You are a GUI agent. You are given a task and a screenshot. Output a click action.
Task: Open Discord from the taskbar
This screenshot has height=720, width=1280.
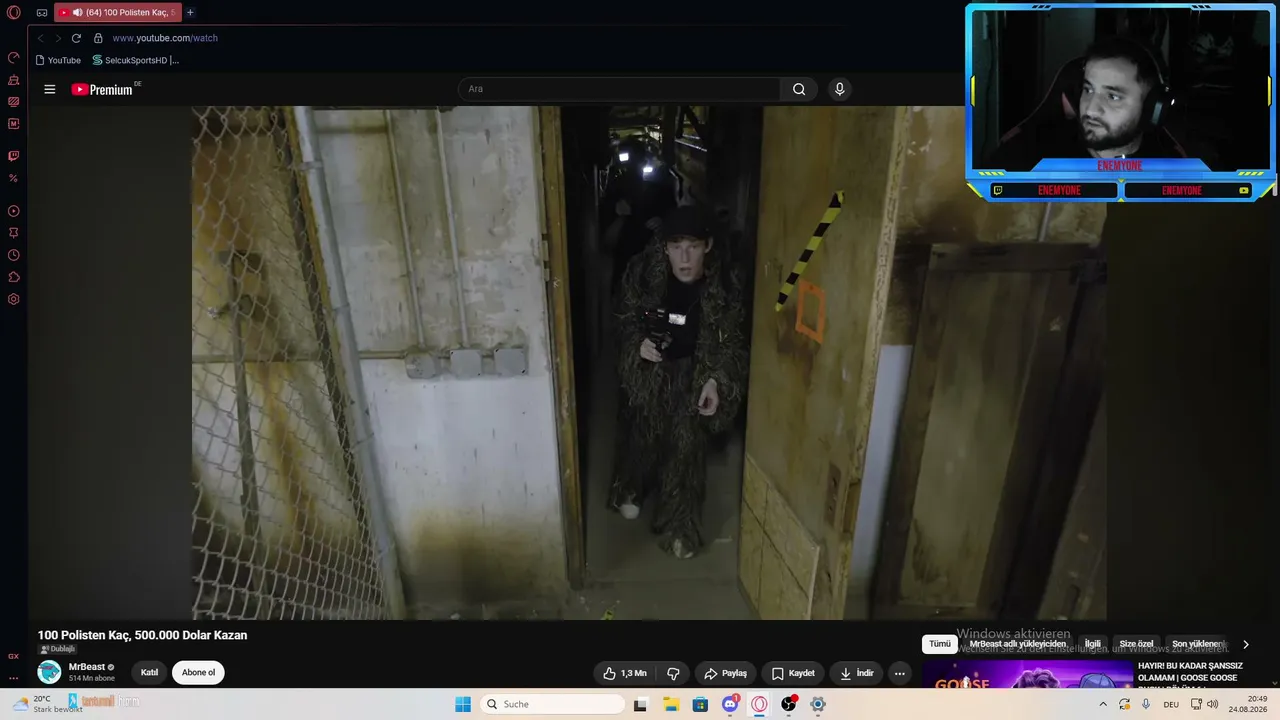[730, 704]
